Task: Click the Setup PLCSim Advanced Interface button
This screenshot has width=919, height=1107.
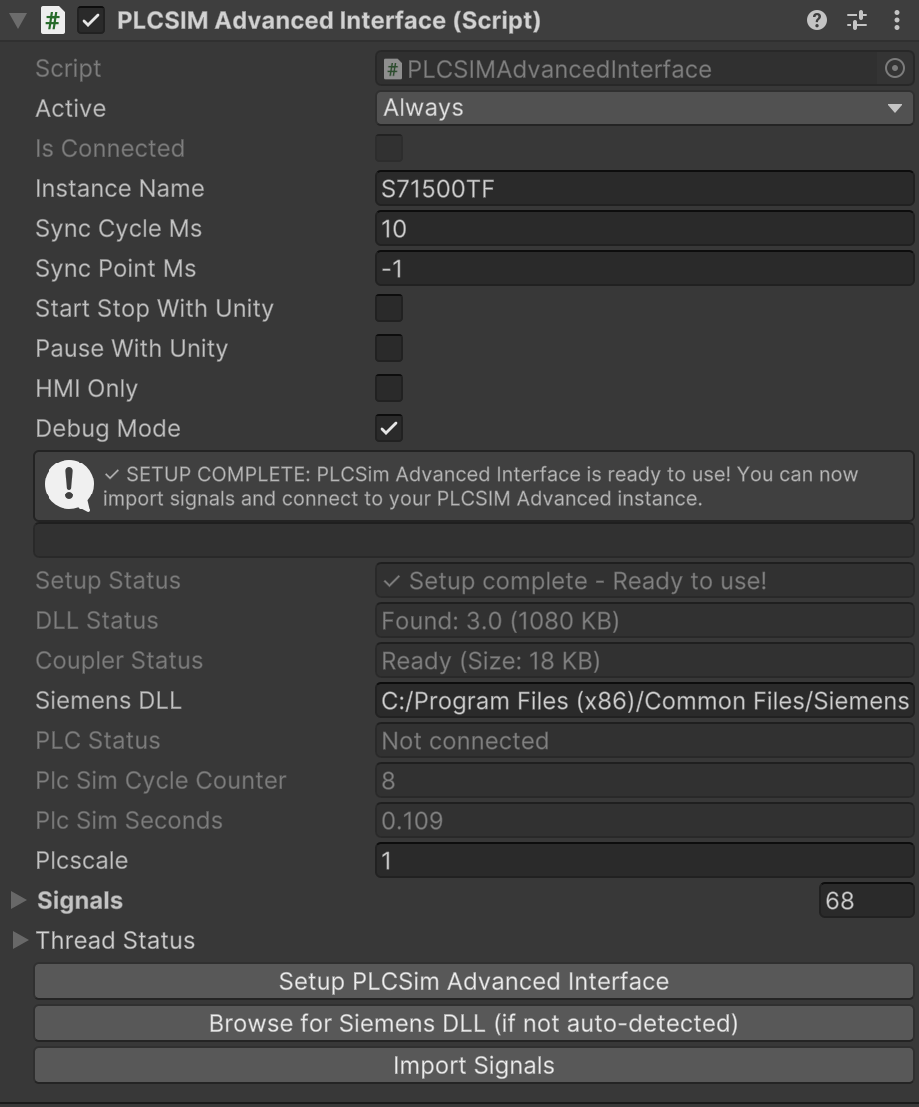Action: click(474, 981)
